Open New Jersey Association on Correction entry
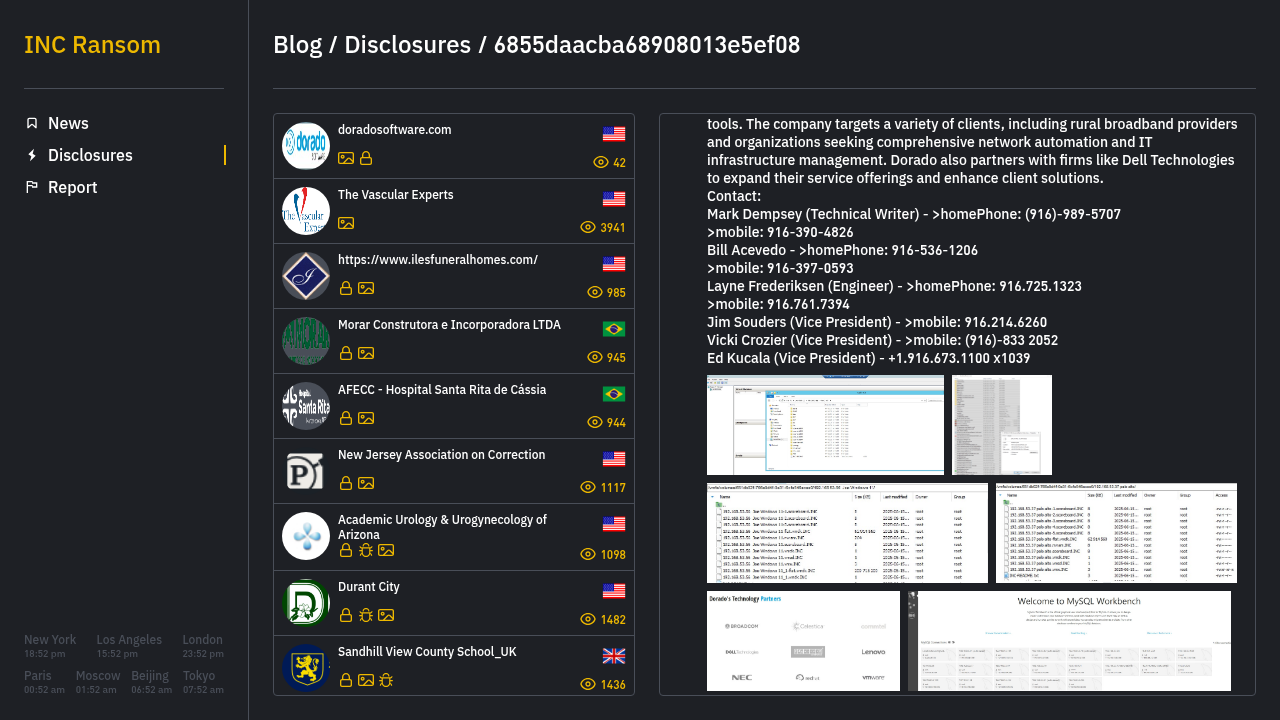This screenshot has height=720, width=1280. tap(454, 471)
